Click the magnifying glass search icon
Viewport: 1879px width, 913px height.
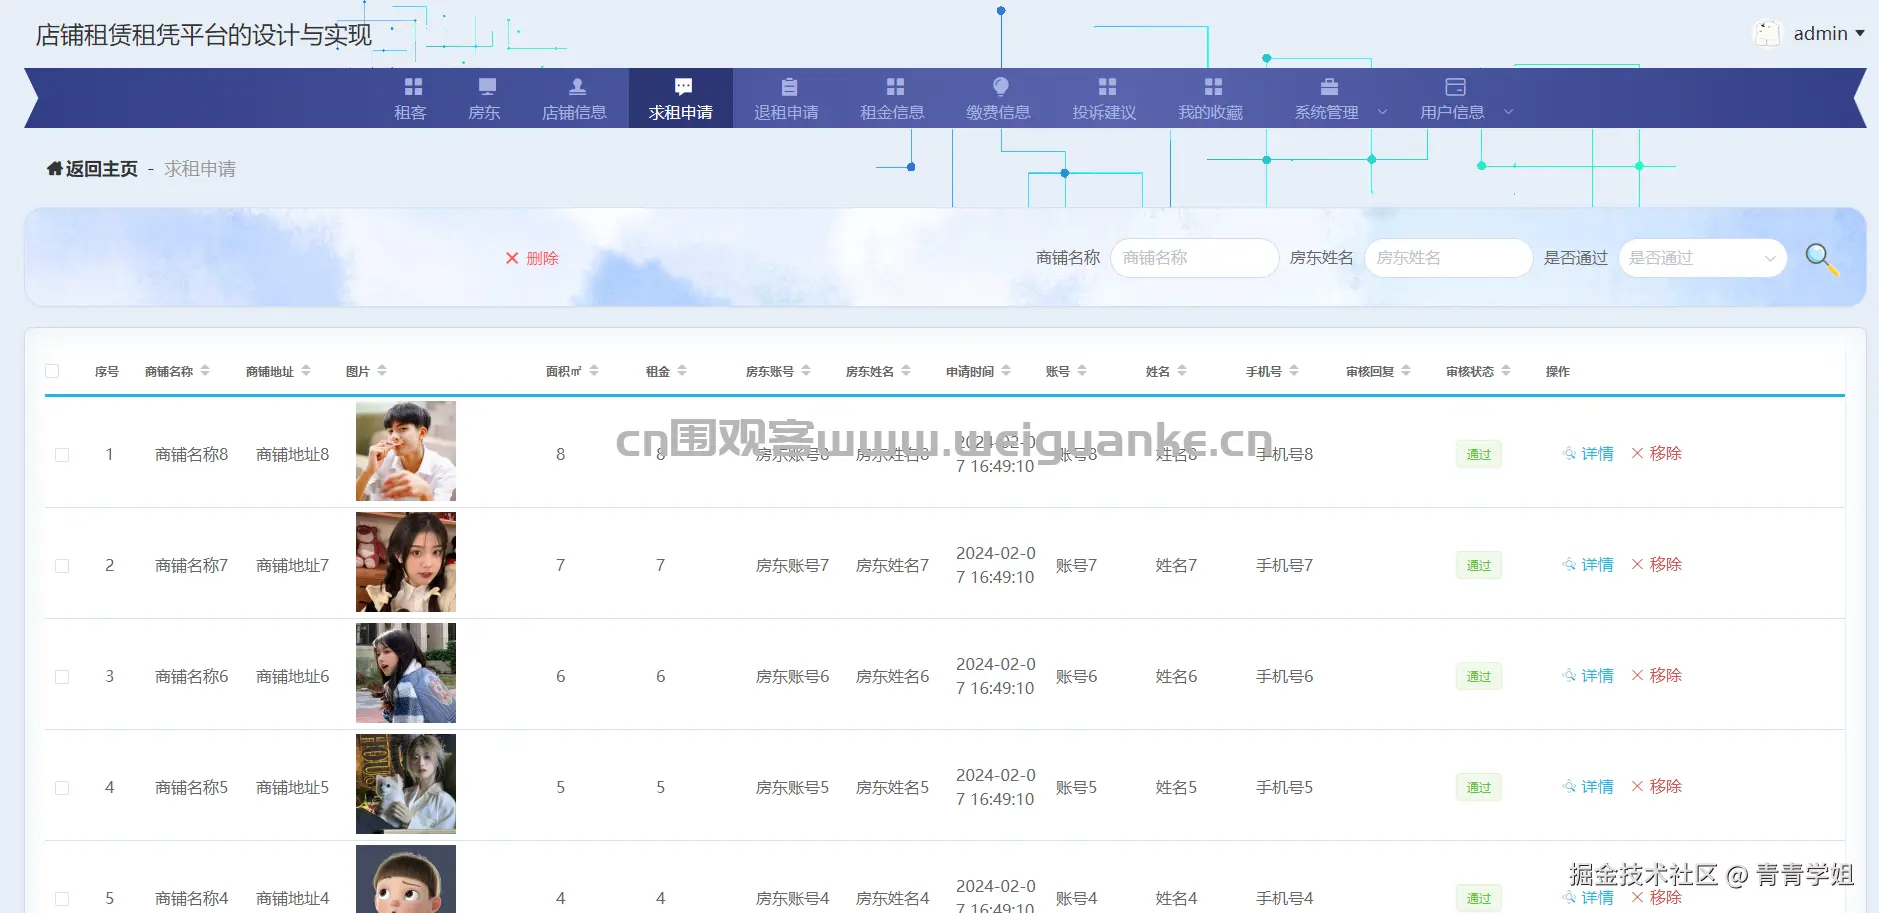(1821, 259)
